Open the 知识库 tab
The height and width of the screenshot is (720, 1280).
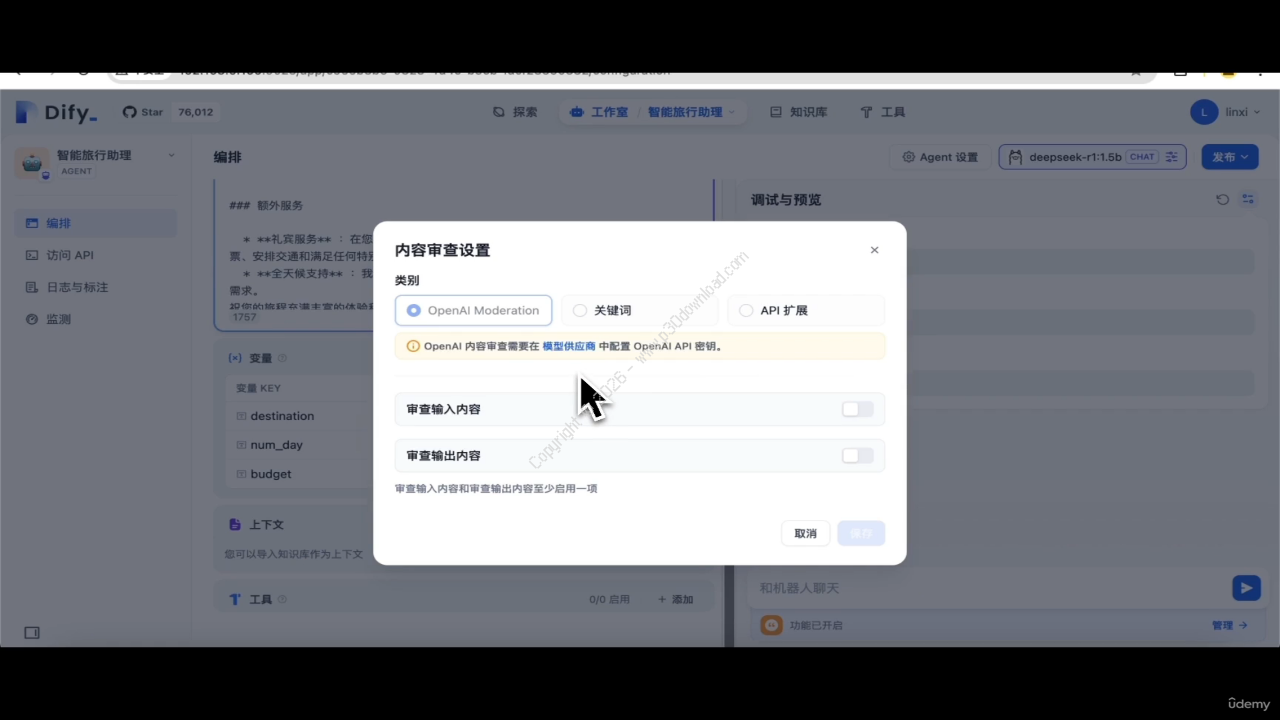798,112
